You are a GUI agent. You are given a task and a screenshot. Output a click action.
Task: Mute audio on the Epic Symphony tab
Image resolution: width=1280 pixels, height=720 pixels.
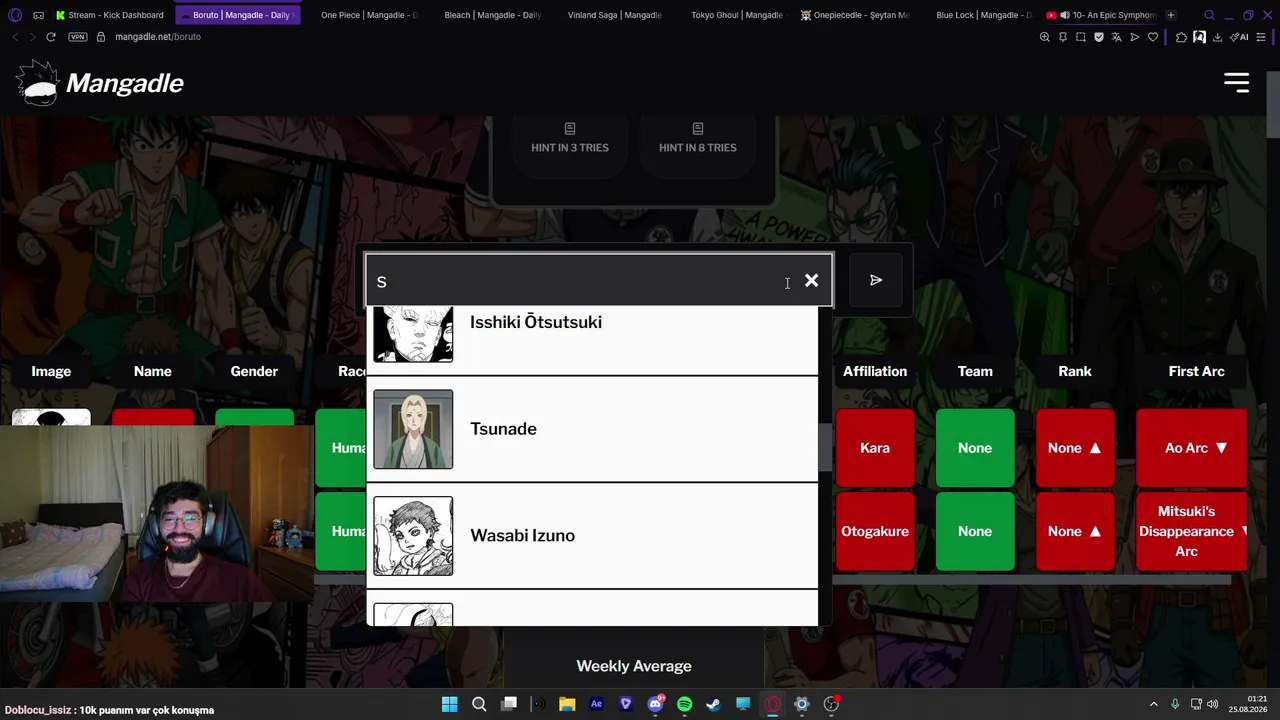pyautogui.click(x=1064, y=15)
